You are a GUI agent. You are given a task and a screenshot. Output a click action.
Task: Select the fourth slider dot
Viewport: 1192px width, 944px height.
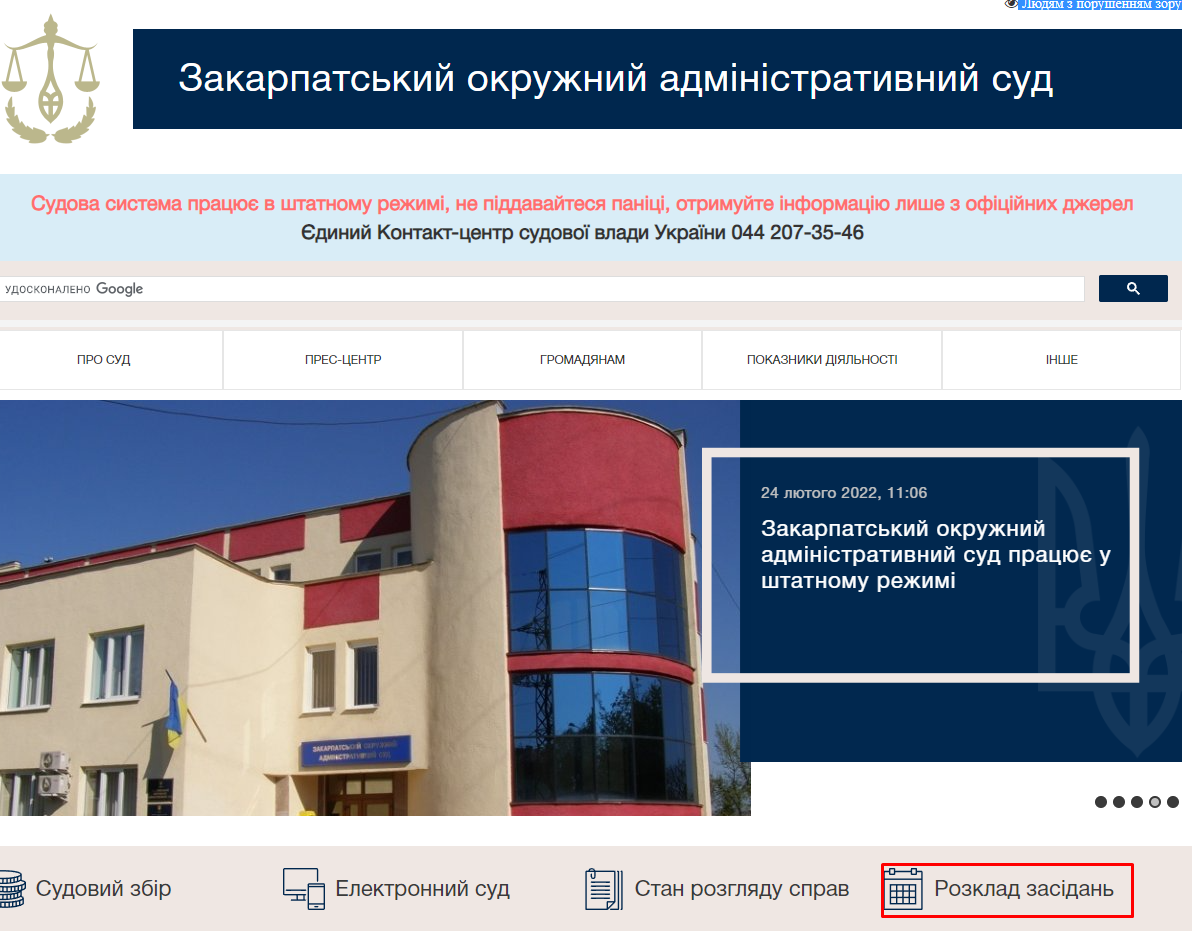point(1155,802)
